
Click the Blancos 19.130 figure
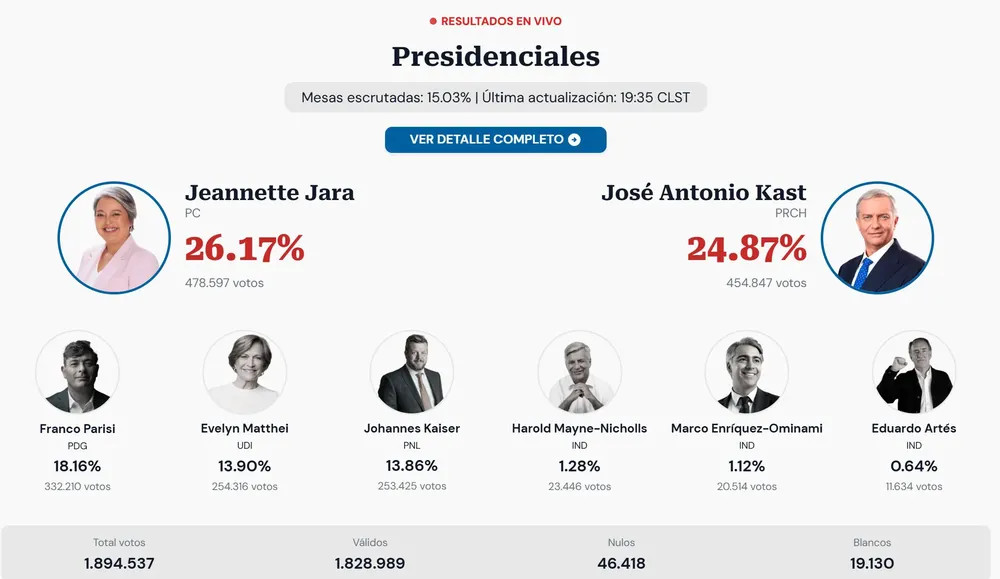pyautogui.click(x=869, y=563)
